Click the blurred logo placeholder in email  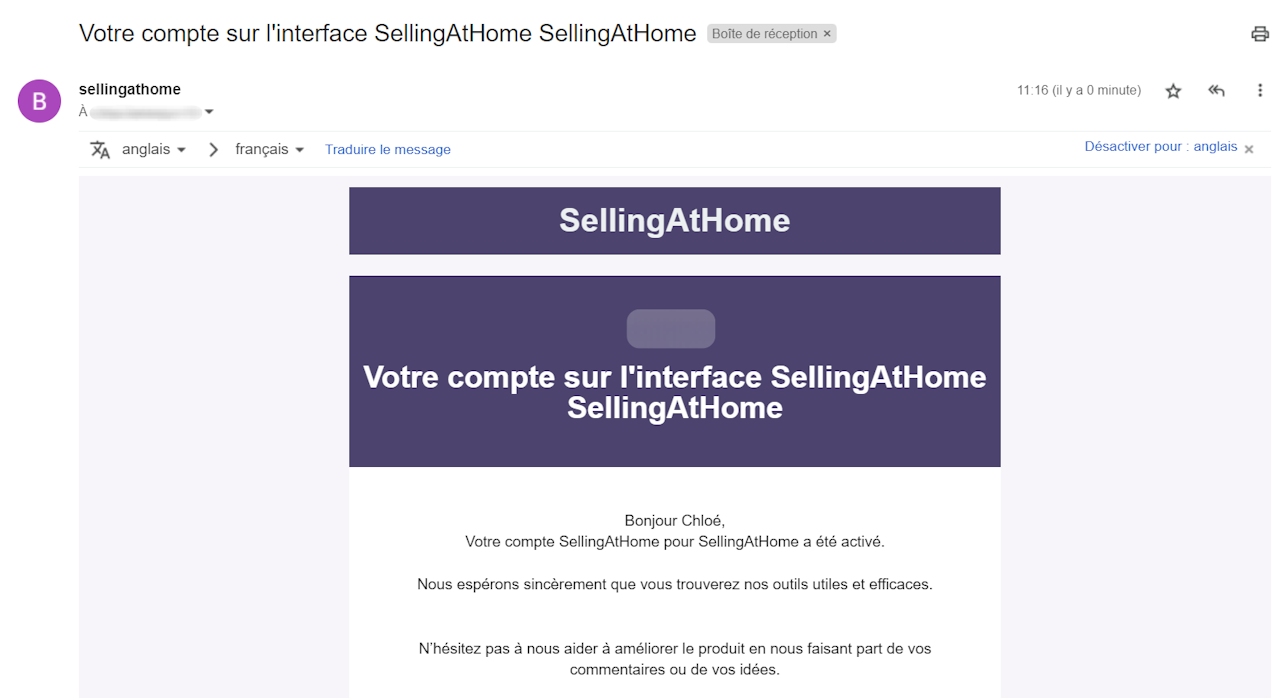coord(671,329)
